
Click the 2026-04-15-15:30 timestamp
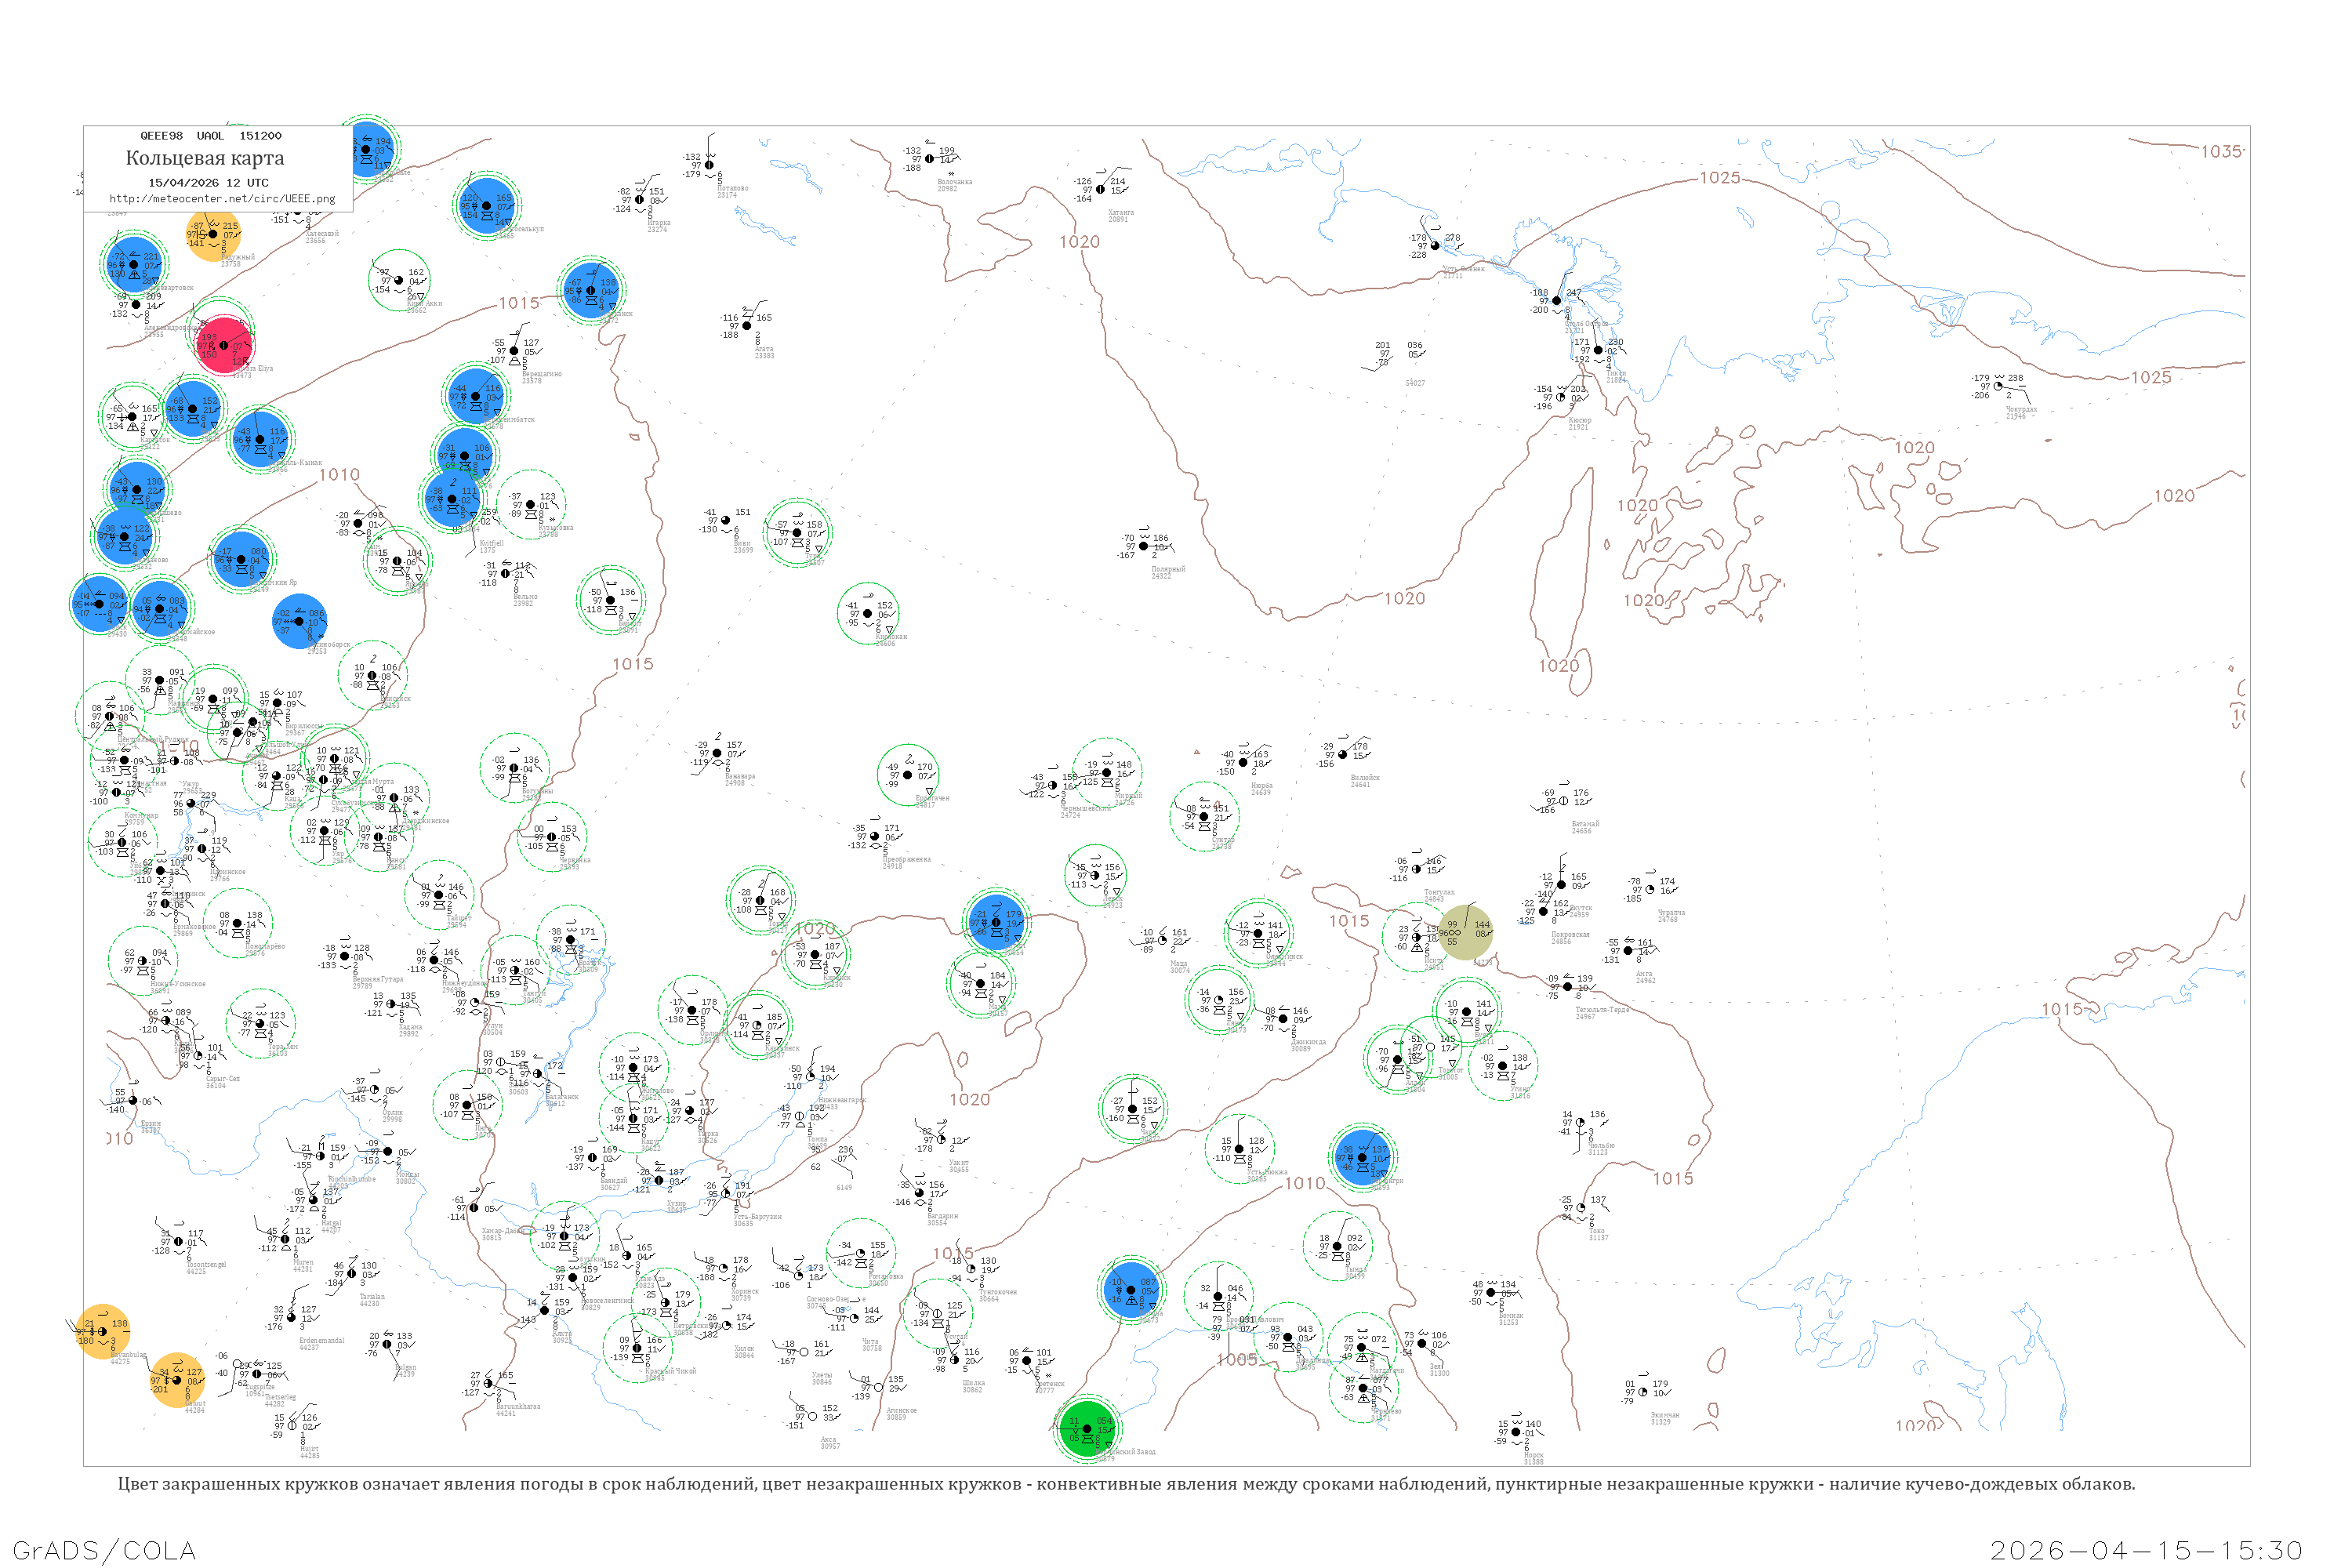tap(2146, 1550)
